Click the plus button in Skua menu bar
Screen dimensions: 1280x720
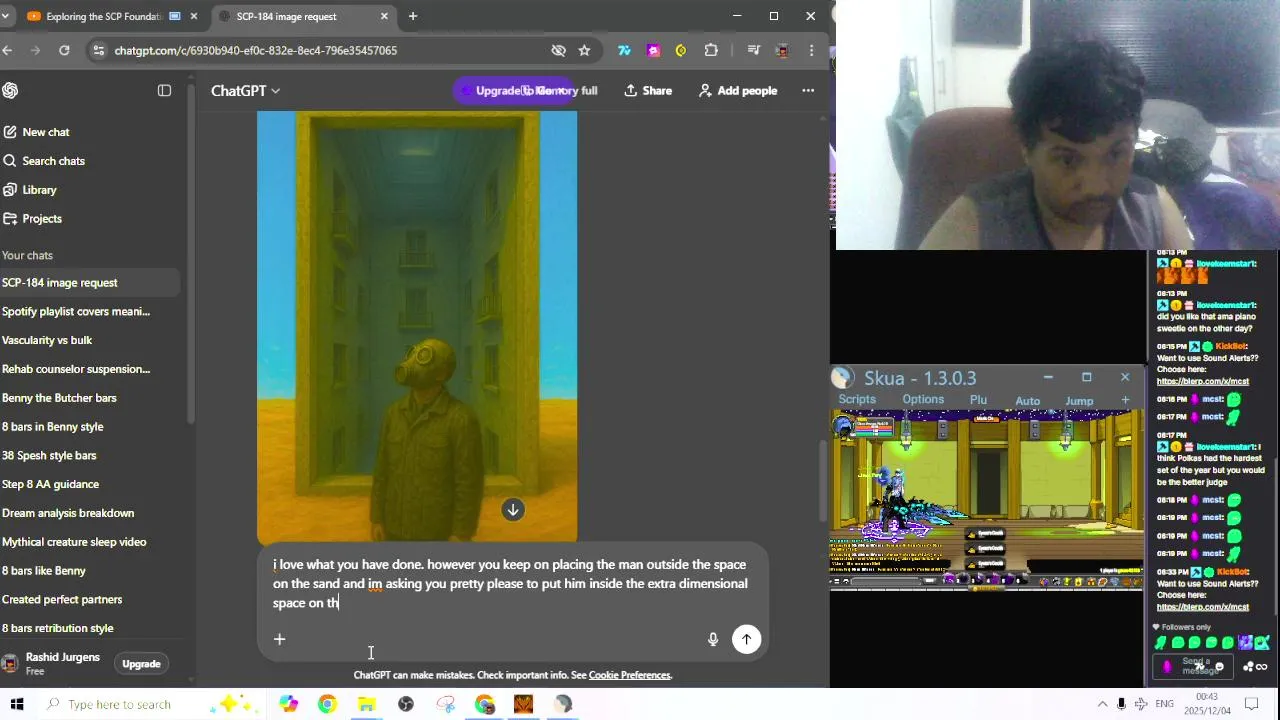click(1125, 400)
